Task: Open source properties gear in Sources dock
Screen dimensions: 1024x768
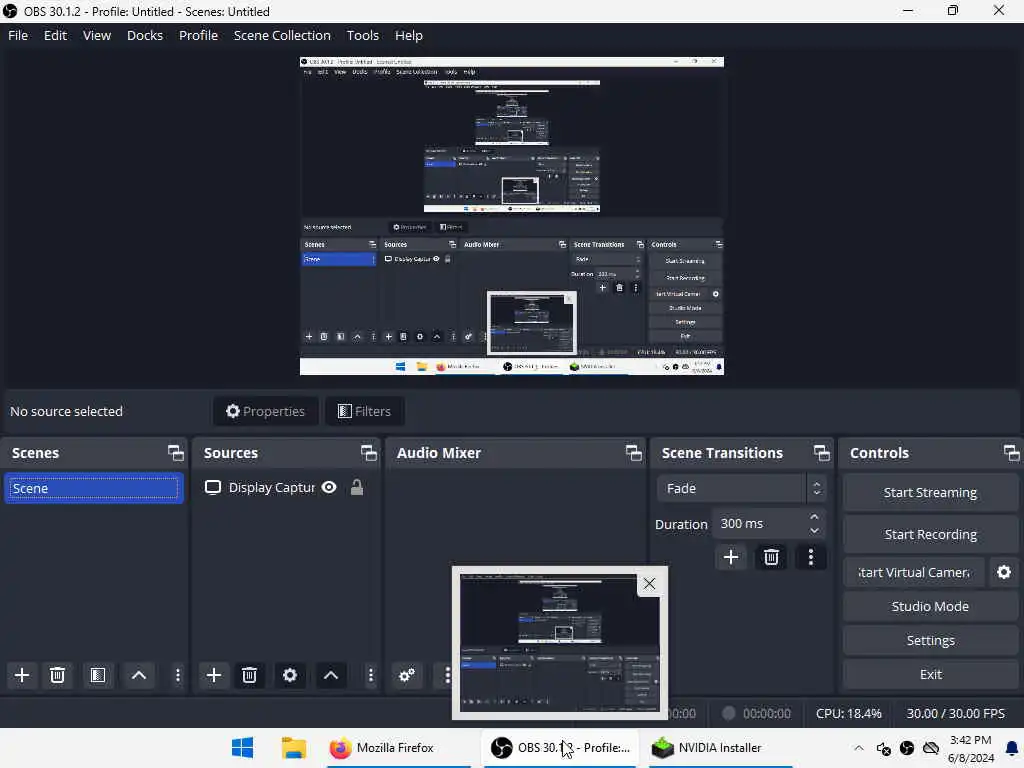Action: click(x=290, y=675)
